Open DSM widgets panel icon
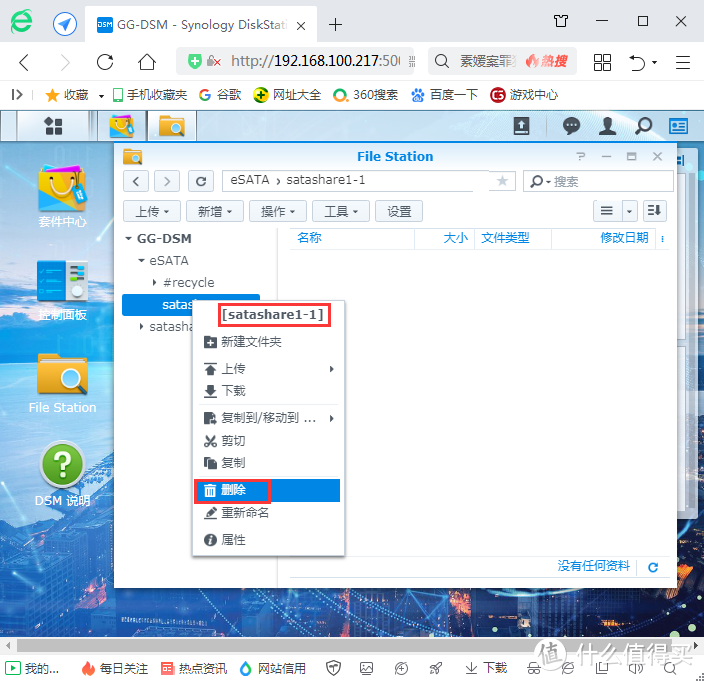Viewport: 704px width, 681px height. pos(678,126)
